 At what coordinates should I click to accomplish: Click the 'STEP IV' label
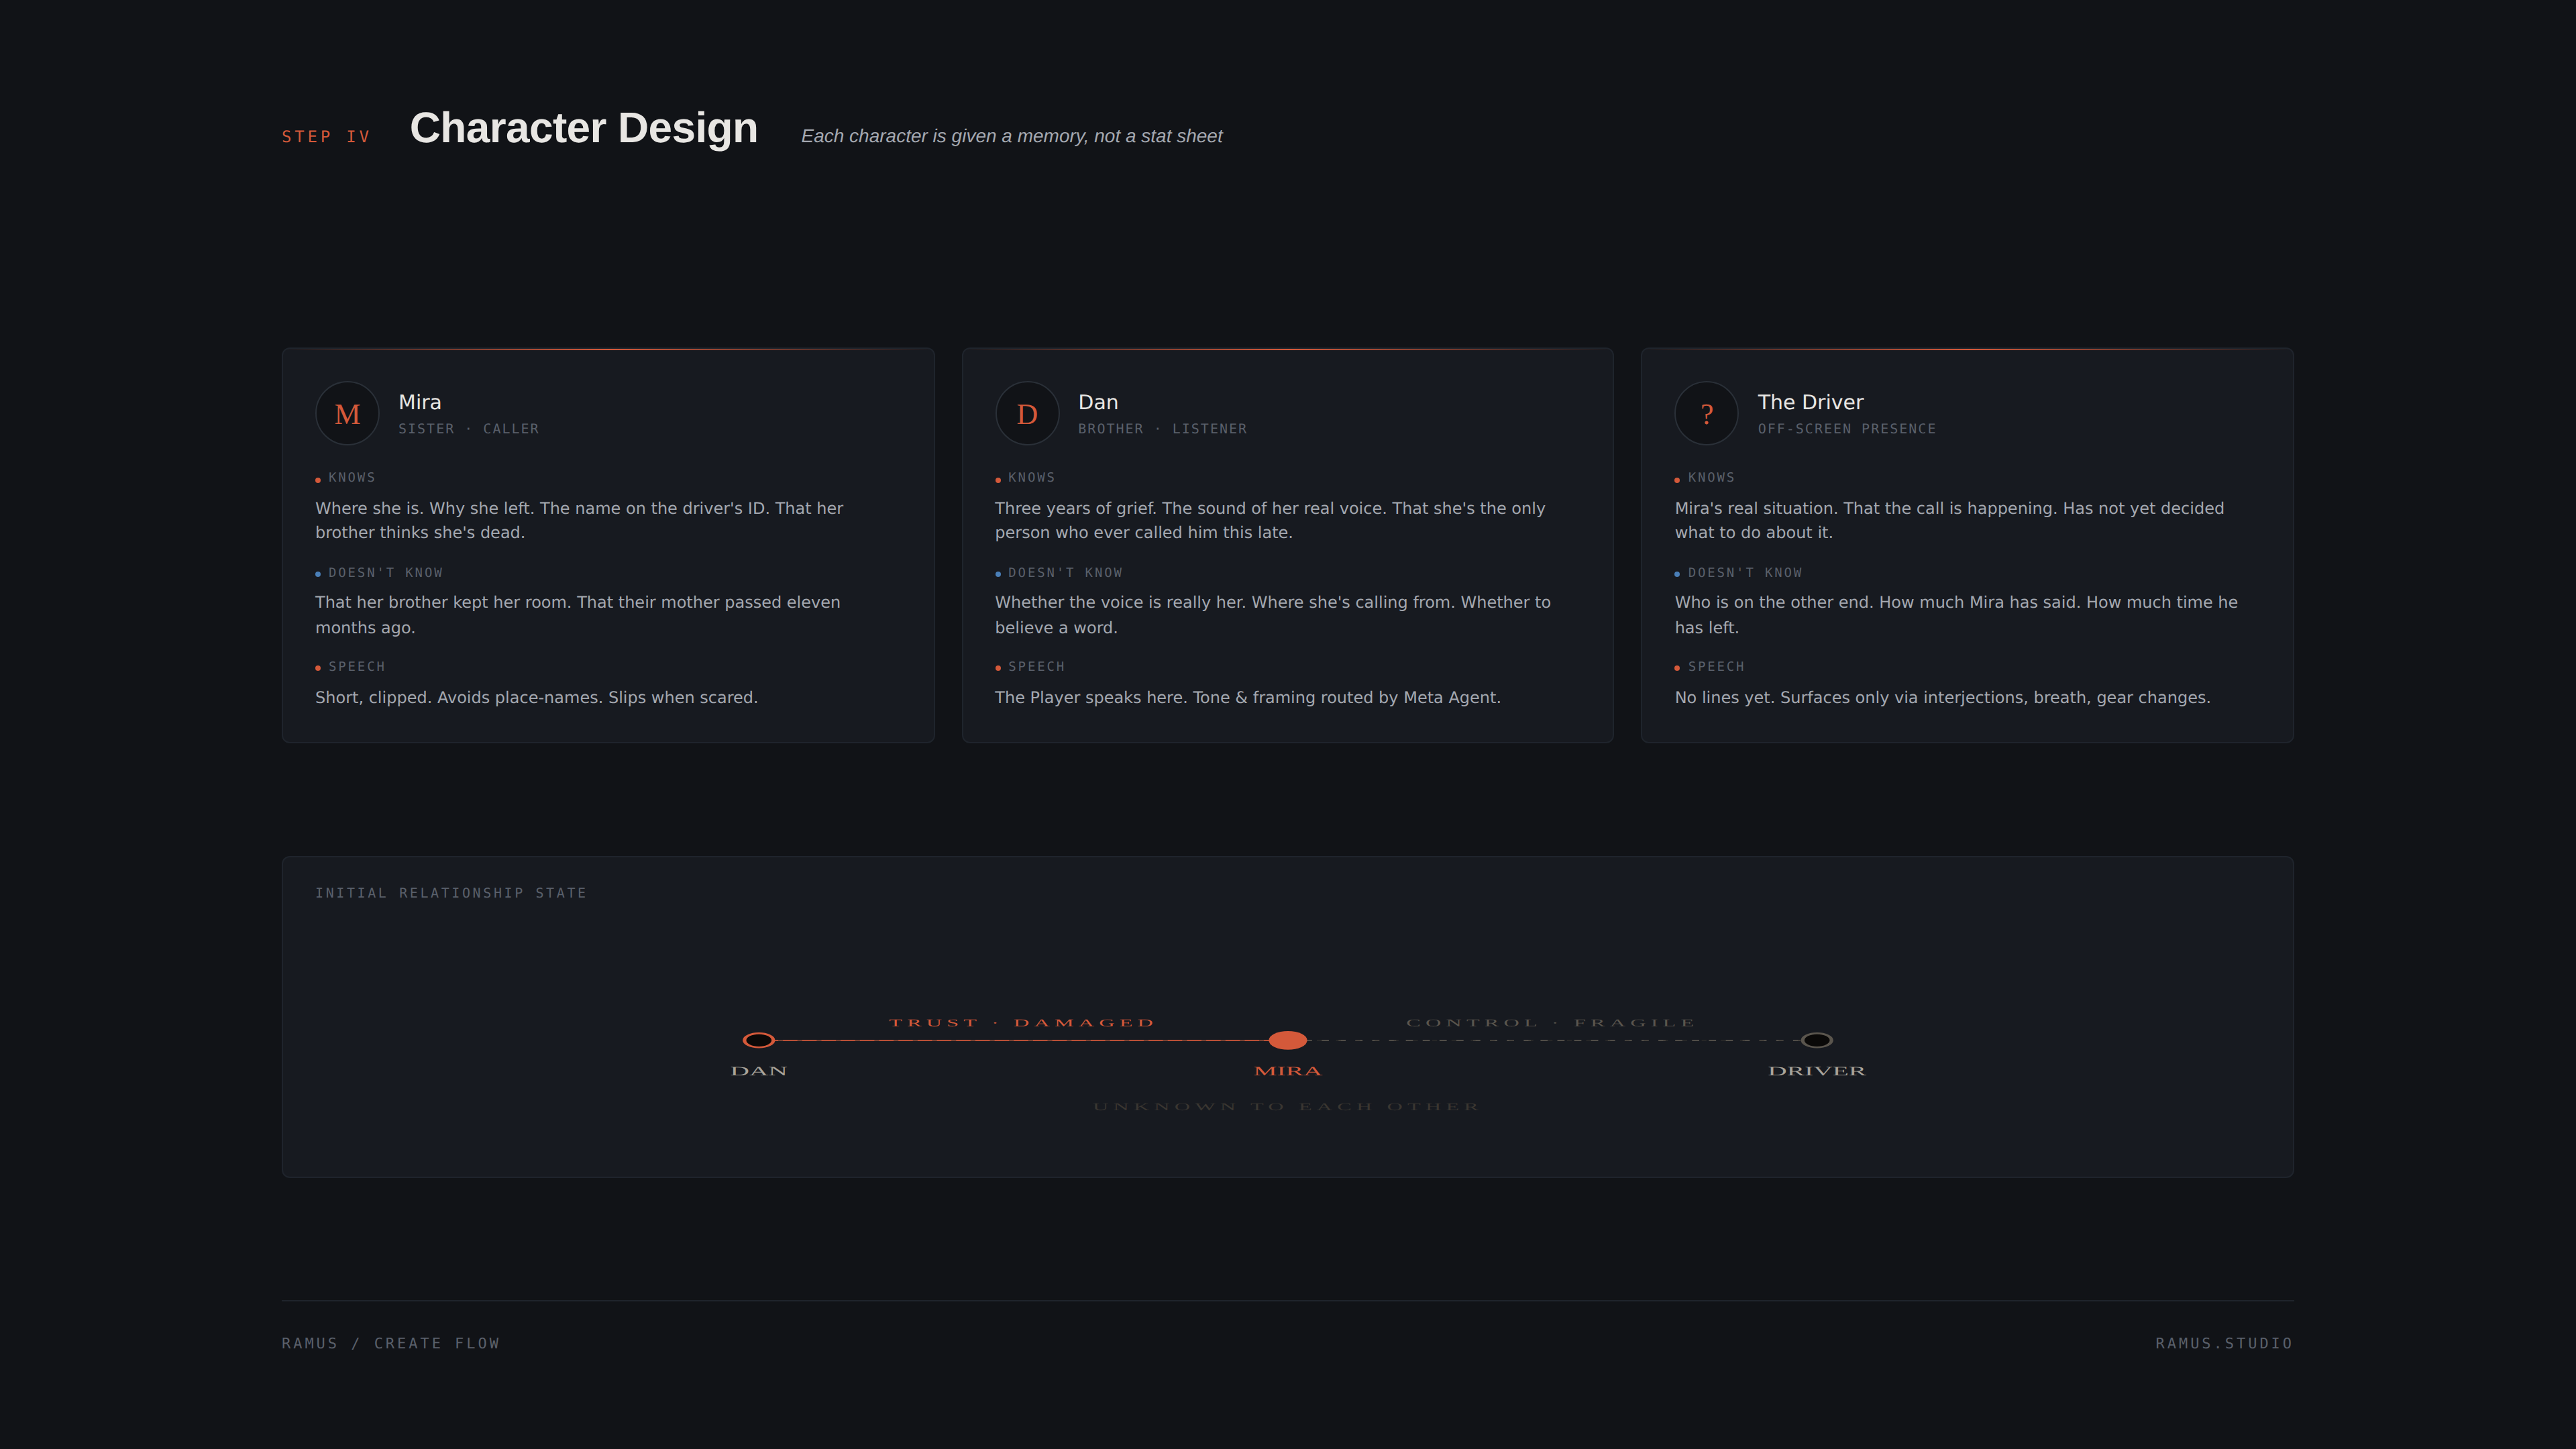[326, 137]
